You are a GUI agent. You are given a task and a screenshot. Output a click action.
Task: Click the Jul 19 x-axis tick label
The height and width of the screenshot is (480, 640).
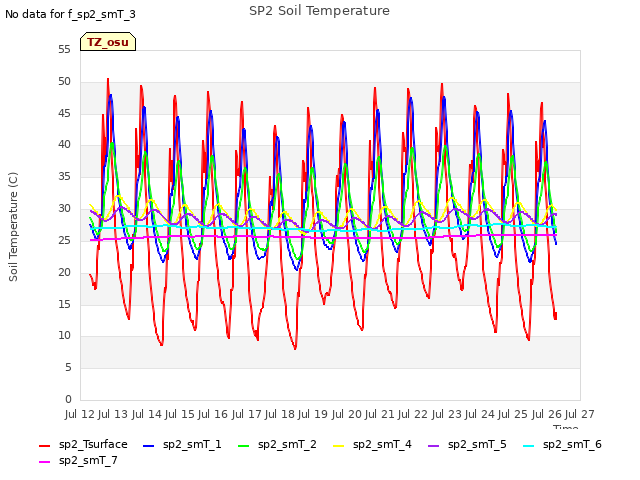(x=313, y=414)
